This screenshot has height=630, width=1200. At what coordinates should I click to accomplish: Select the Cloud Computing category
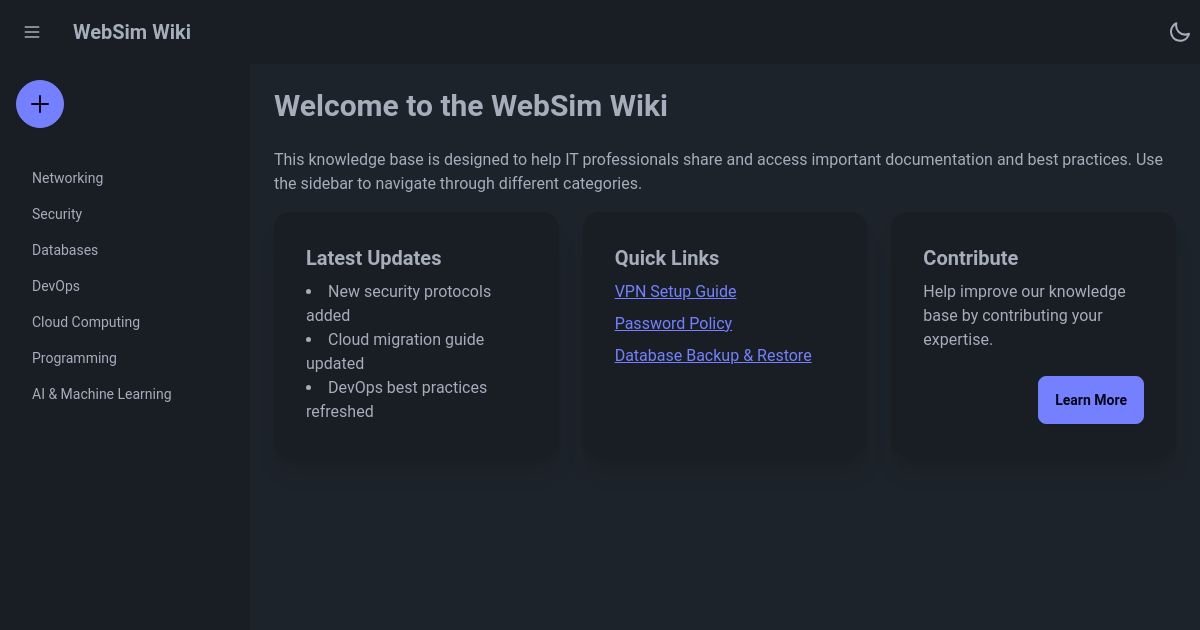[x=86, y=322]
